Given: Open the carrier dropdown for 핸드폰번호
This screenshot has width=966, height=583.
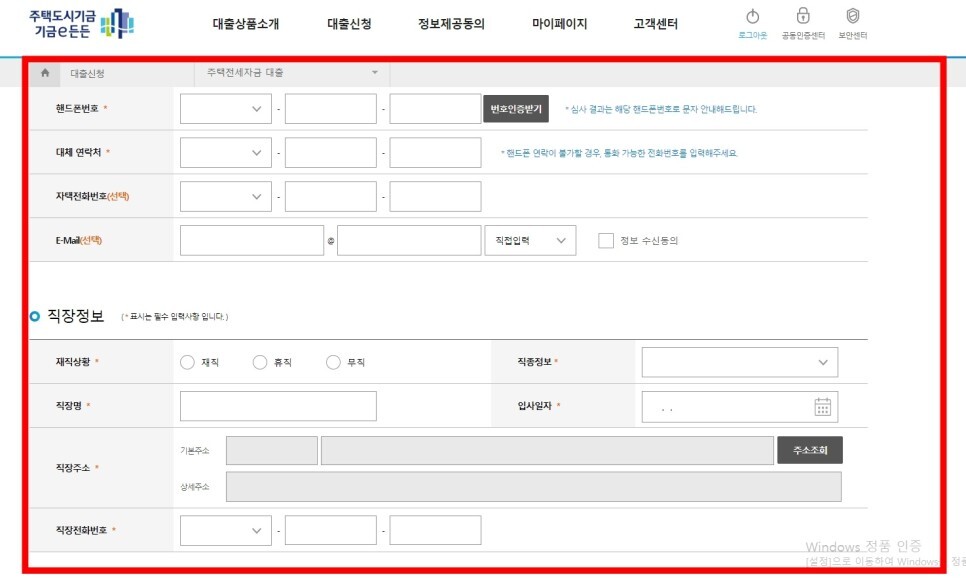Looking at the screenshot, I should point(224,109).
